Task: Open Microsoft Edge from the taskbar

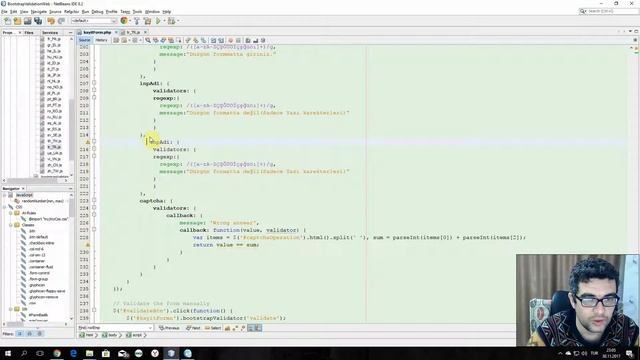Action: click(x=73, y=353)
